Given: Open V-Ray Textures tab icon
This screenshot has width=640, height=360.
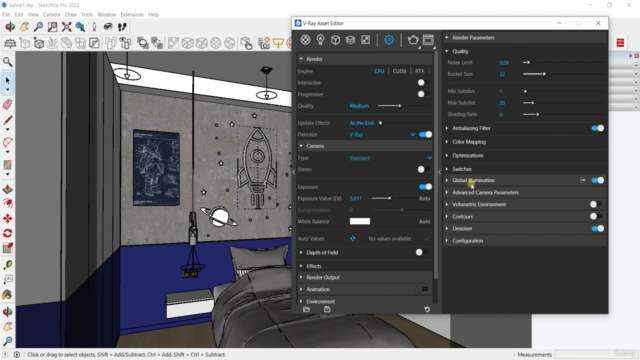Looking at the screenshot, I should click(x=365, y=40).
